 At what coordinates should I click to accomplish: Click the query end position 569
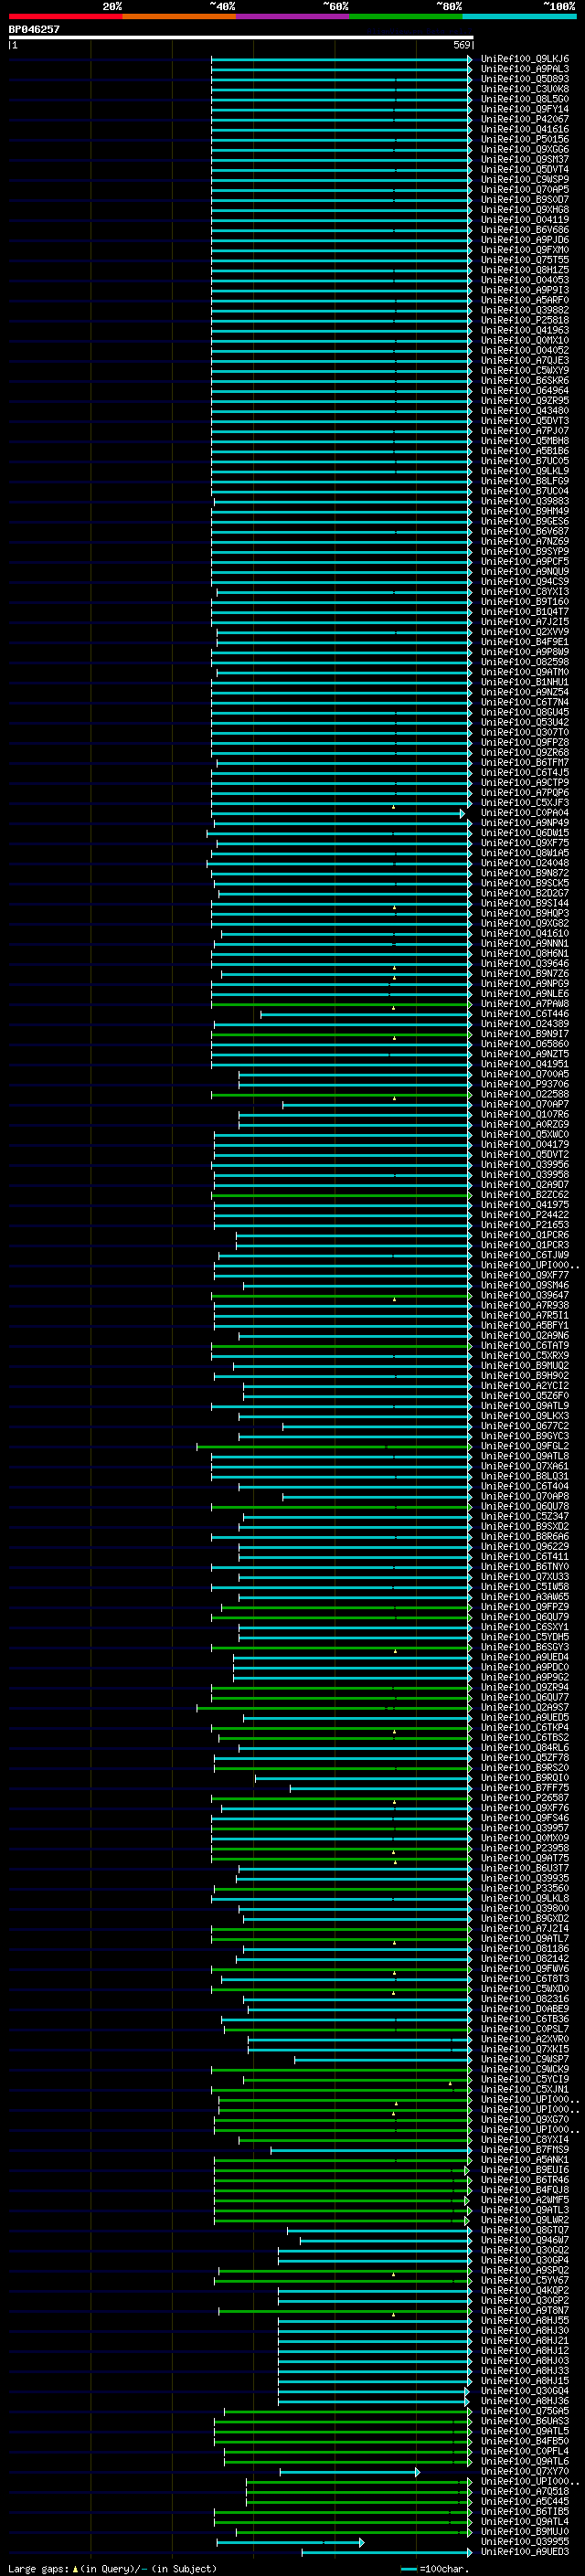(462, 45)
